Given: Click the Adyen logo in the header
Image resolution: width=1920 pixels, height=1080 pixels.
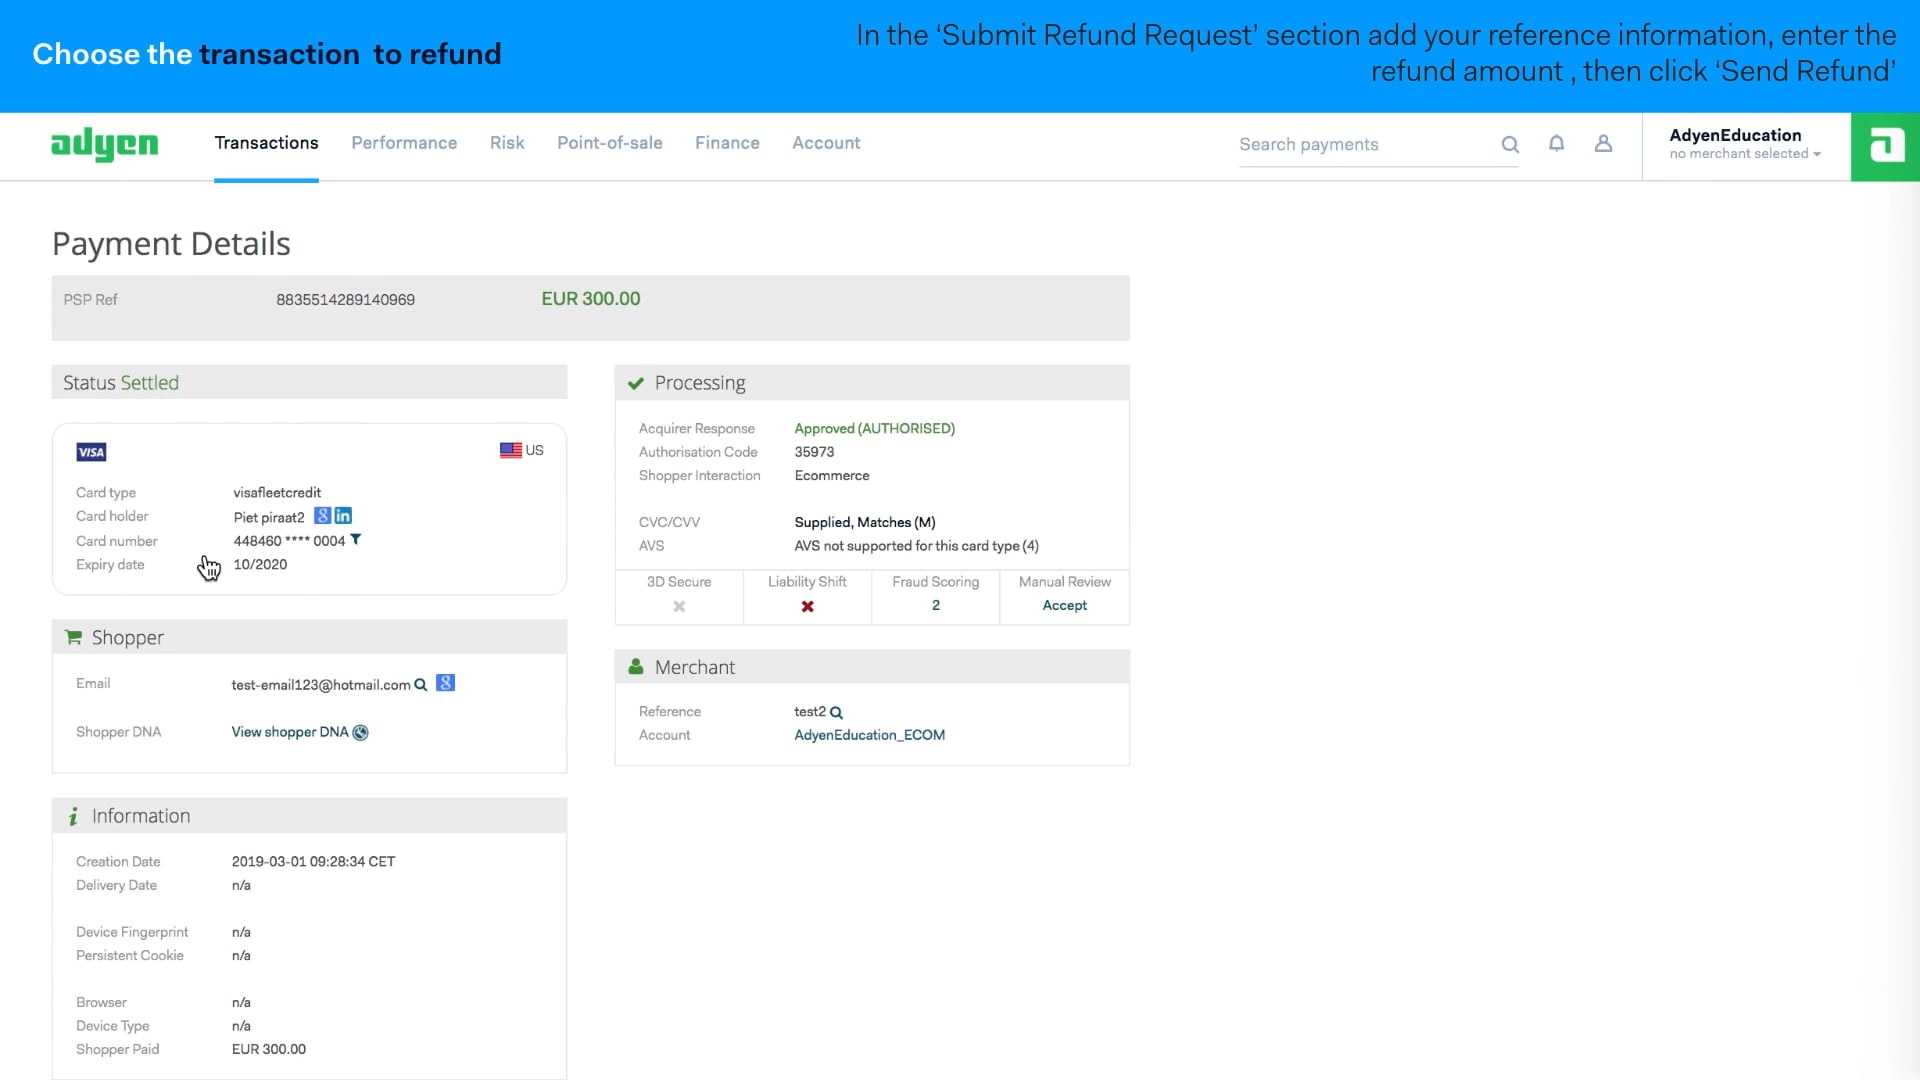Looking at the screenshot, I should 104,144.
